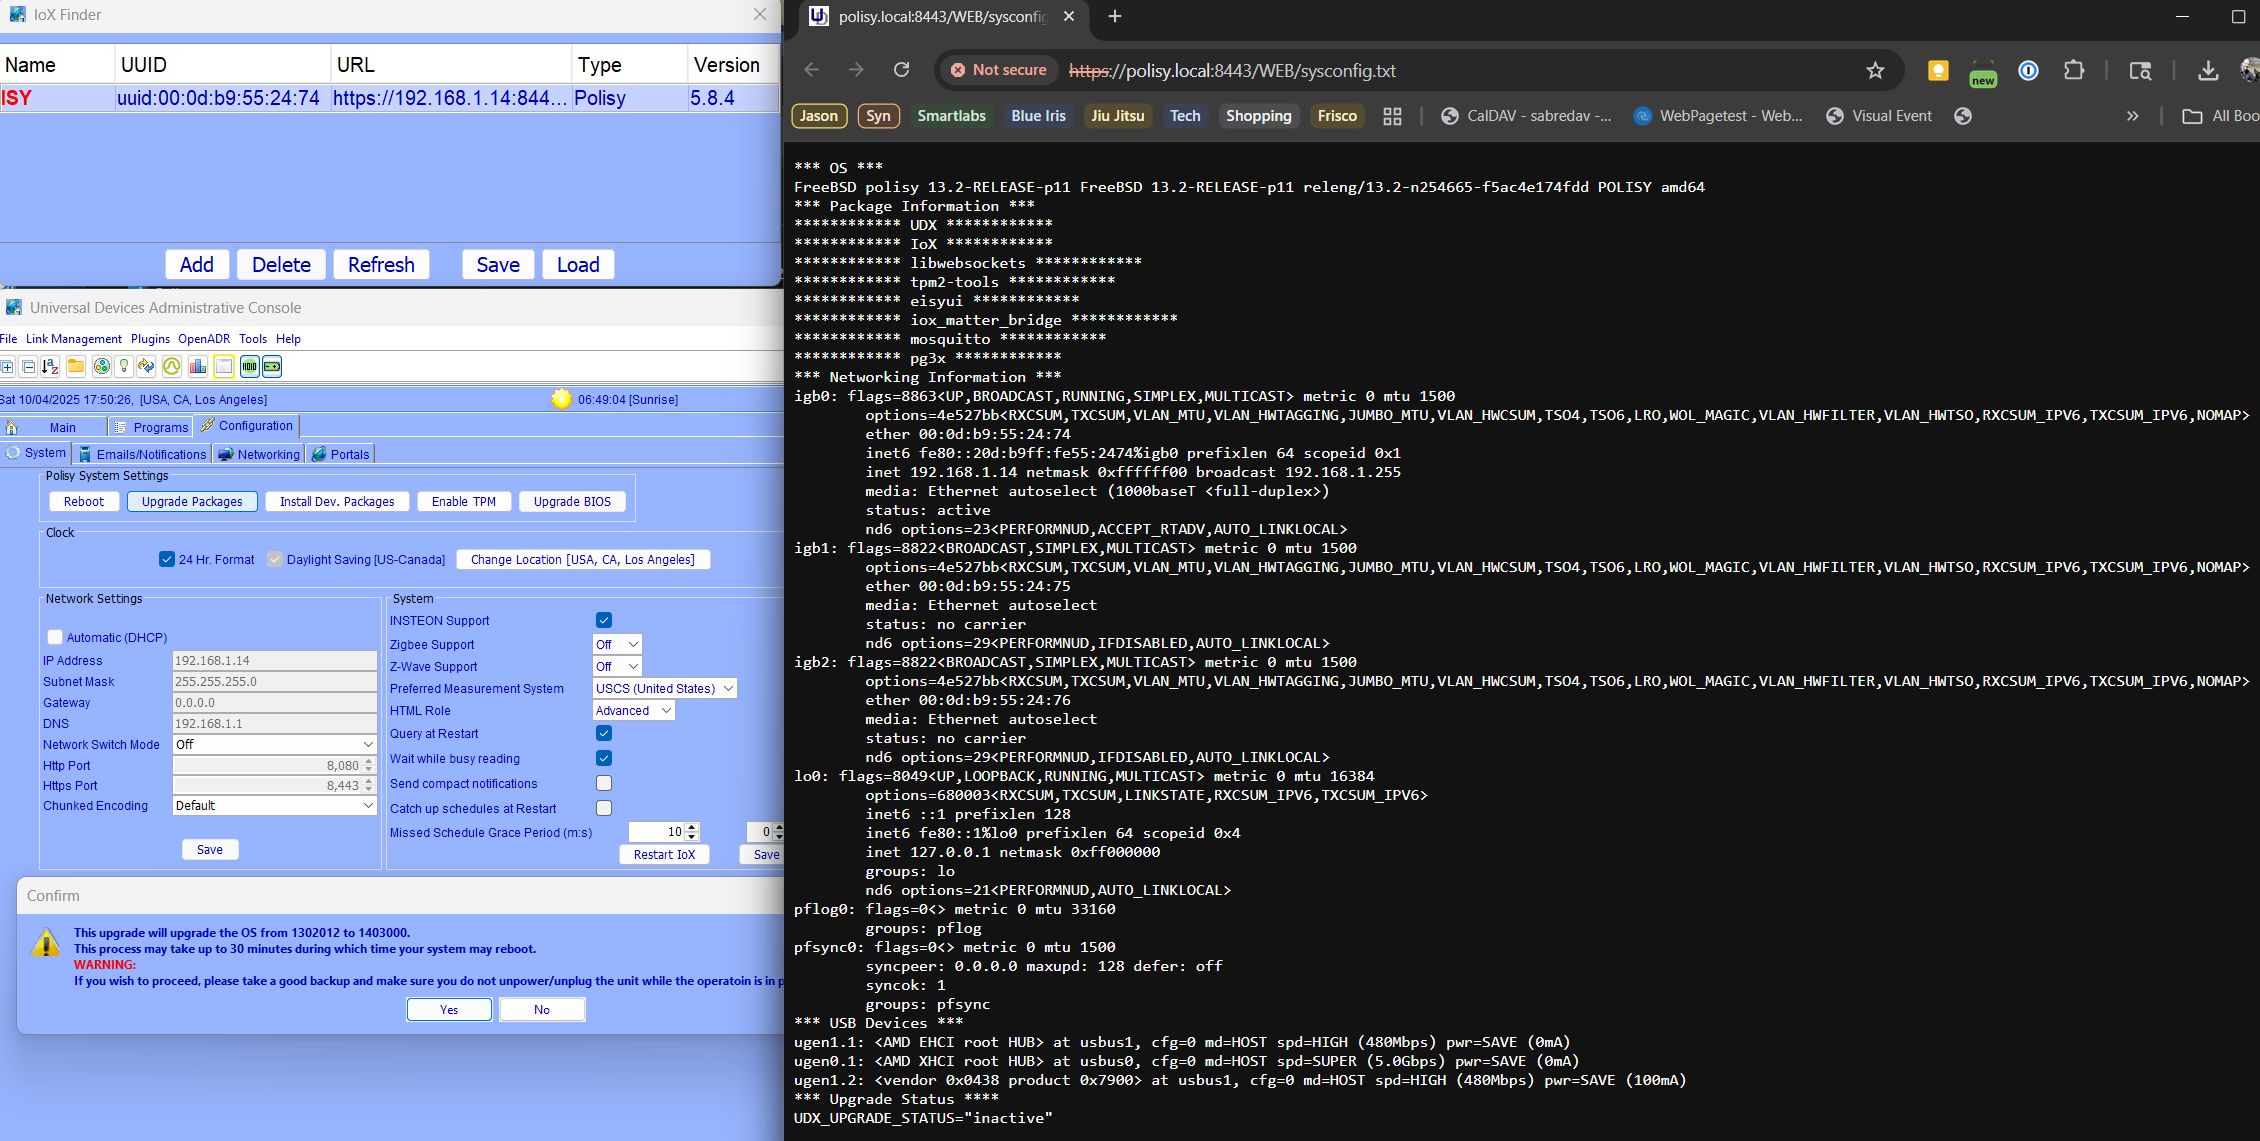Click the bar chart toolbar icon

click(x=198, y=366)
